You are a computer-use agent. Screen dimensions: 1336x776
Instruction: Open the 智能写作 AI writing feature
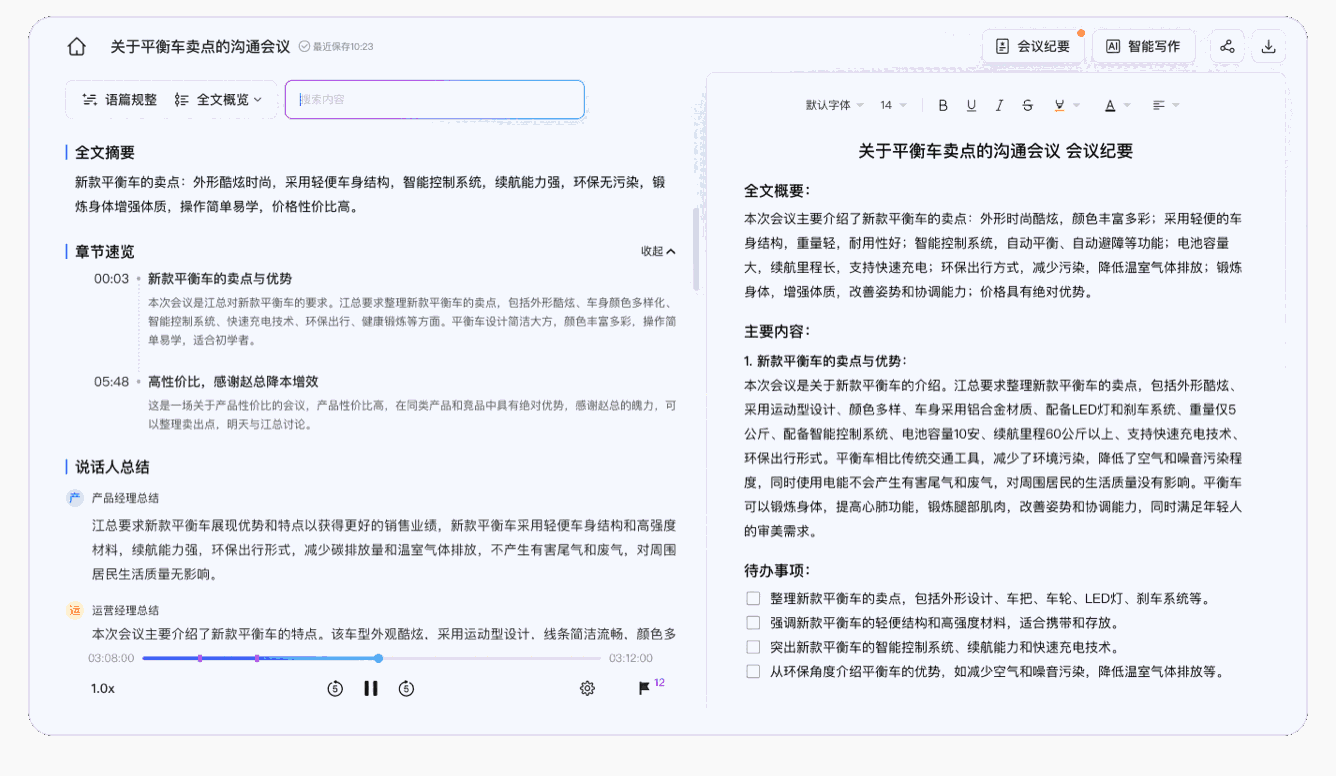1143,46
